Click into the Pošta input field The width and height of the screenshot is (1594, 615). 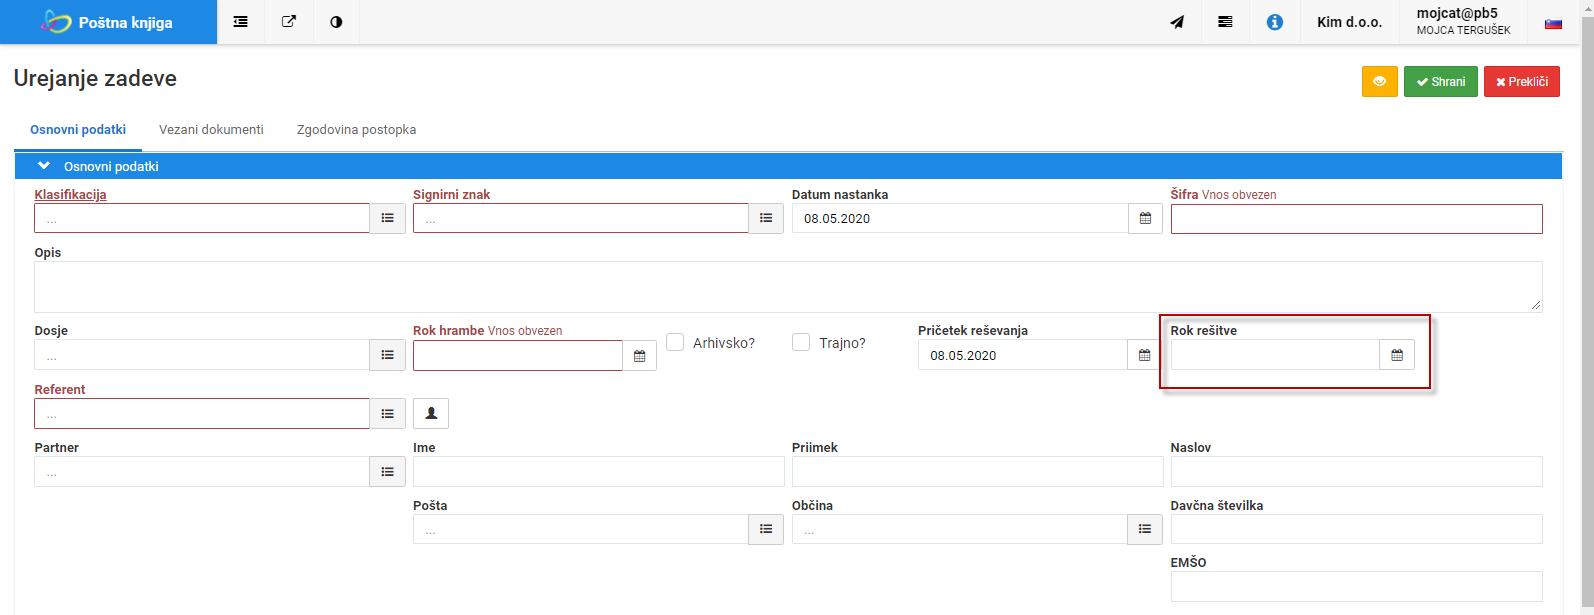coord(581,529)
